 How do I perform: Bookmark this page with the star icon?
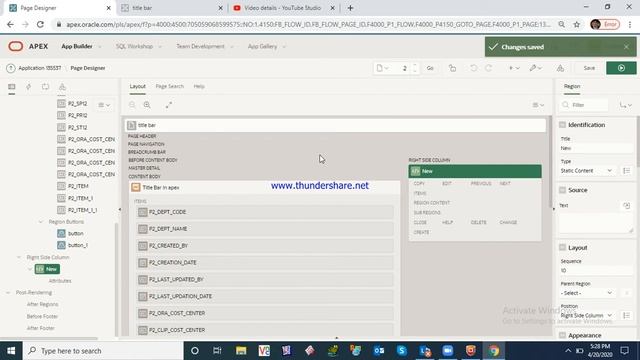(576, 24)
